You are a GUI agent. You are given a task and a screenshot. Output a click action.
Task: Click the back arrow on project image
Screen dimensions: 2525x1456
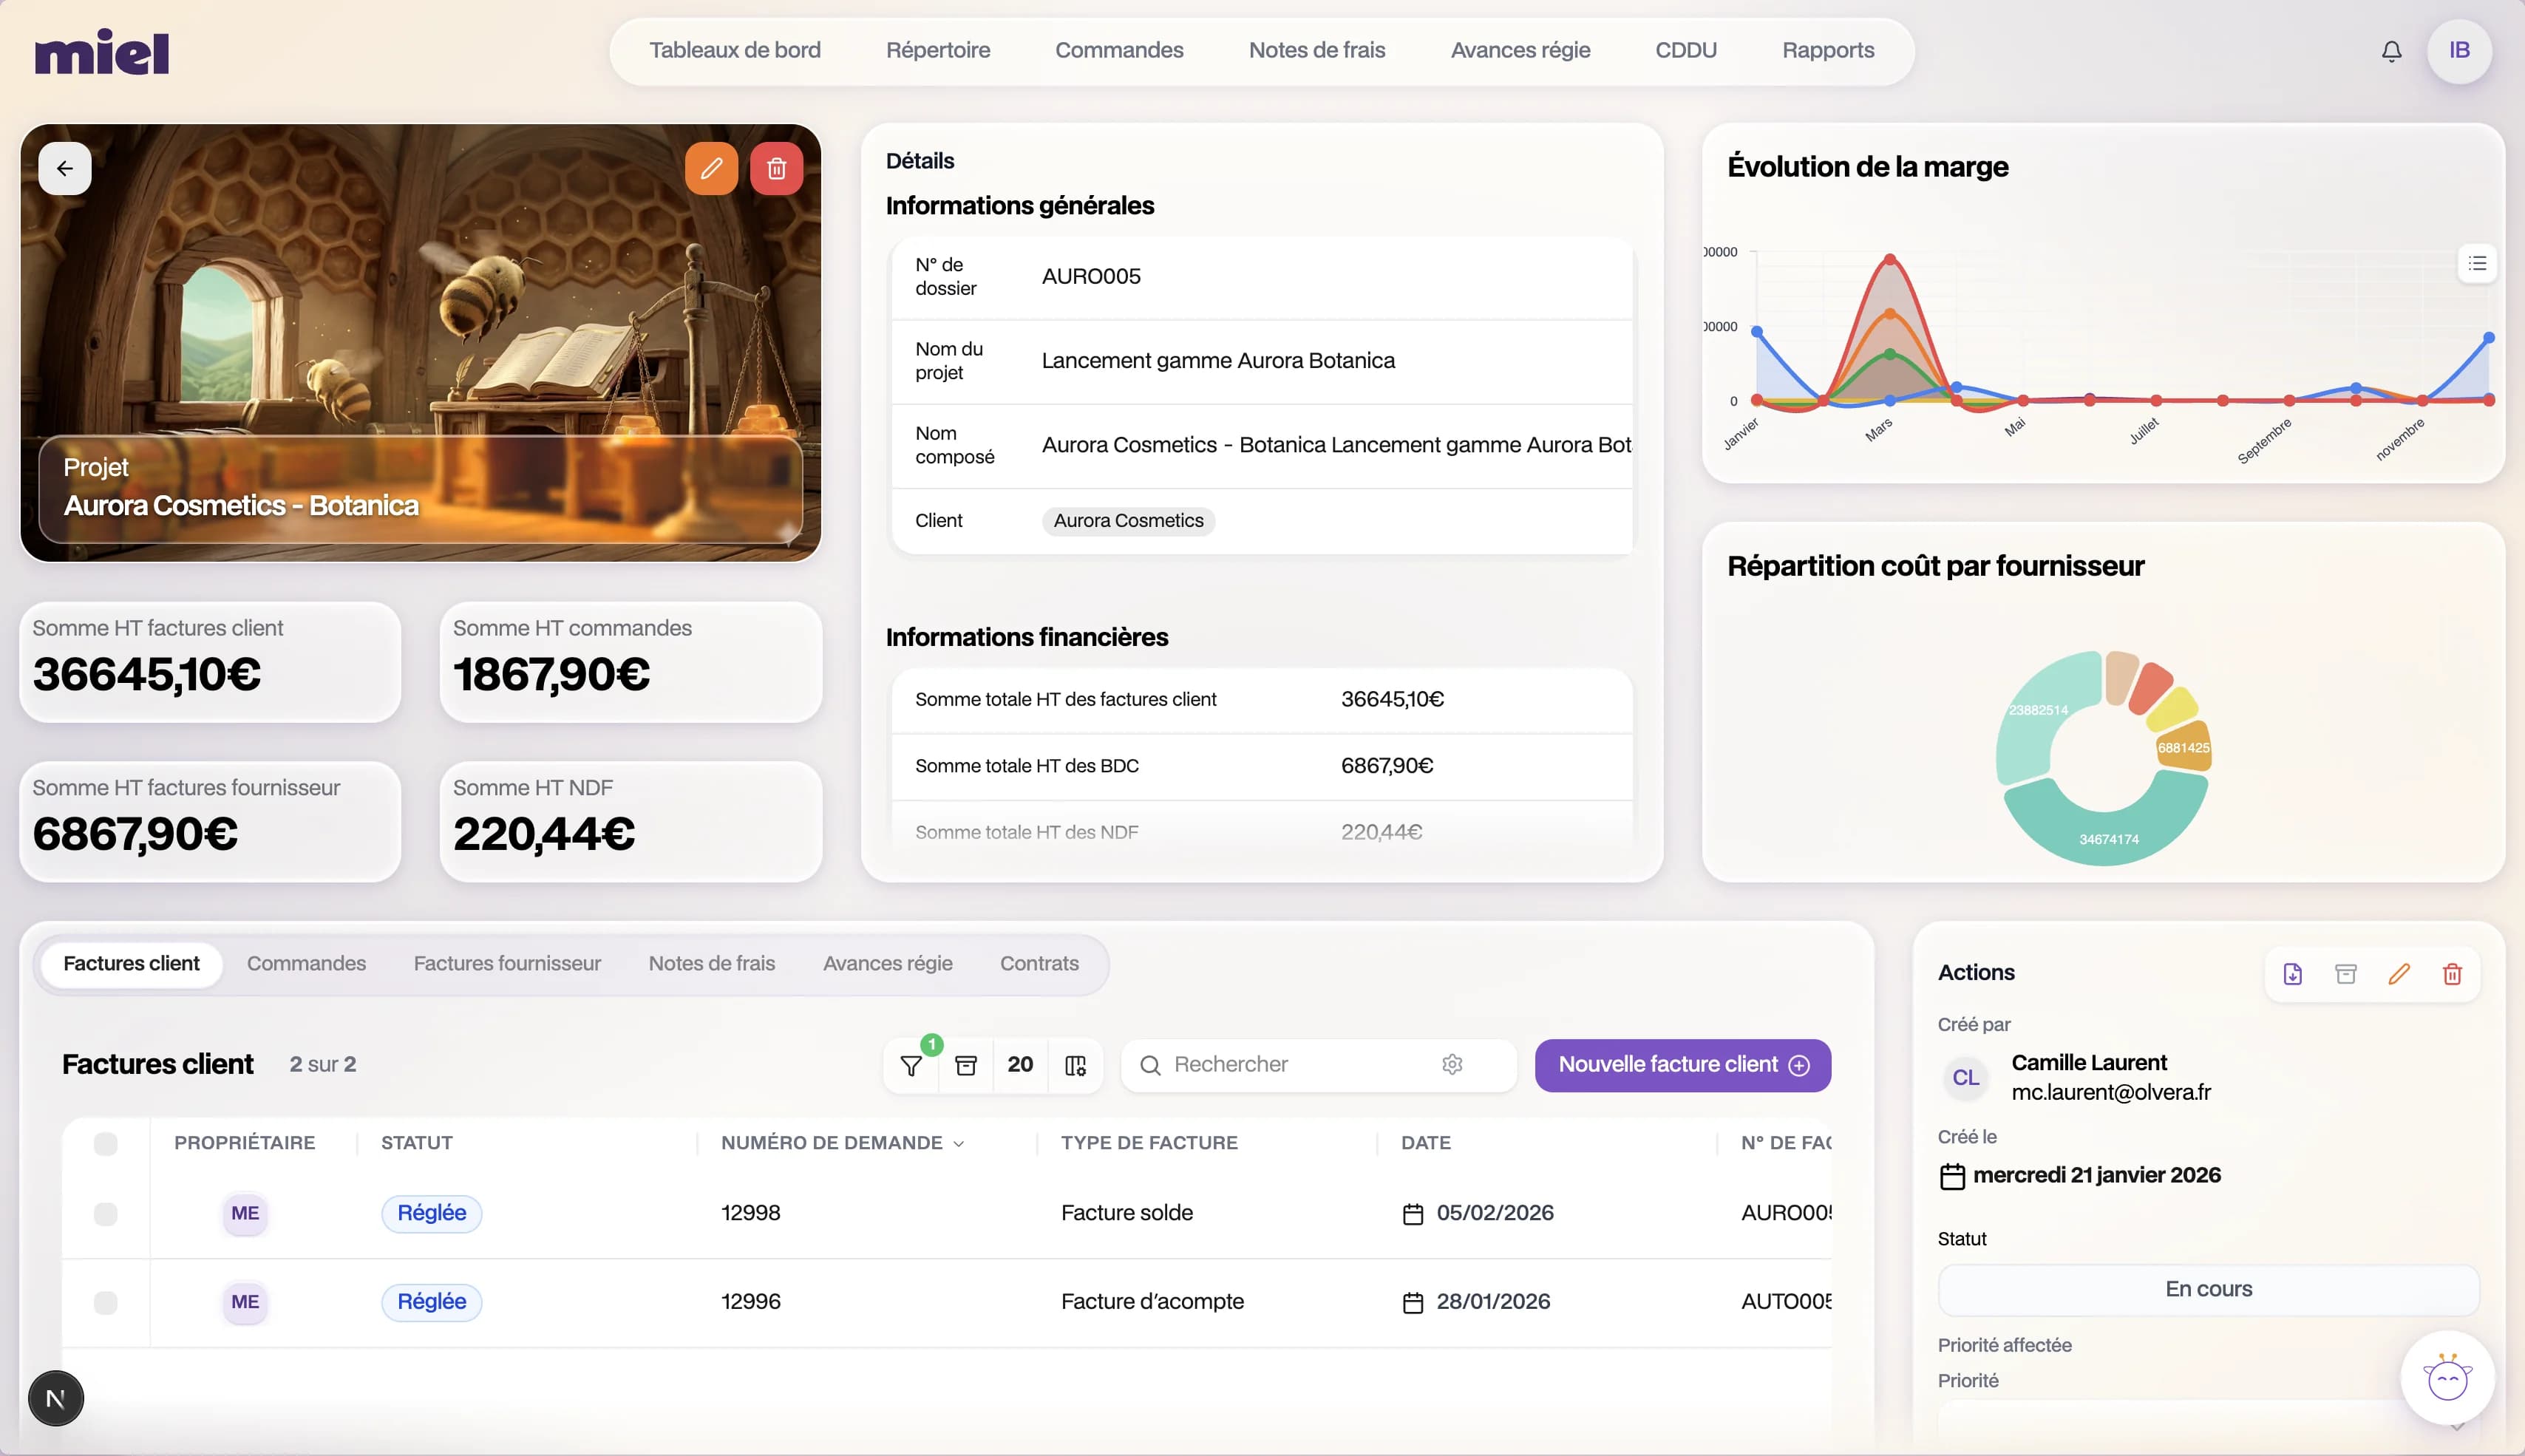pos(65,168)
